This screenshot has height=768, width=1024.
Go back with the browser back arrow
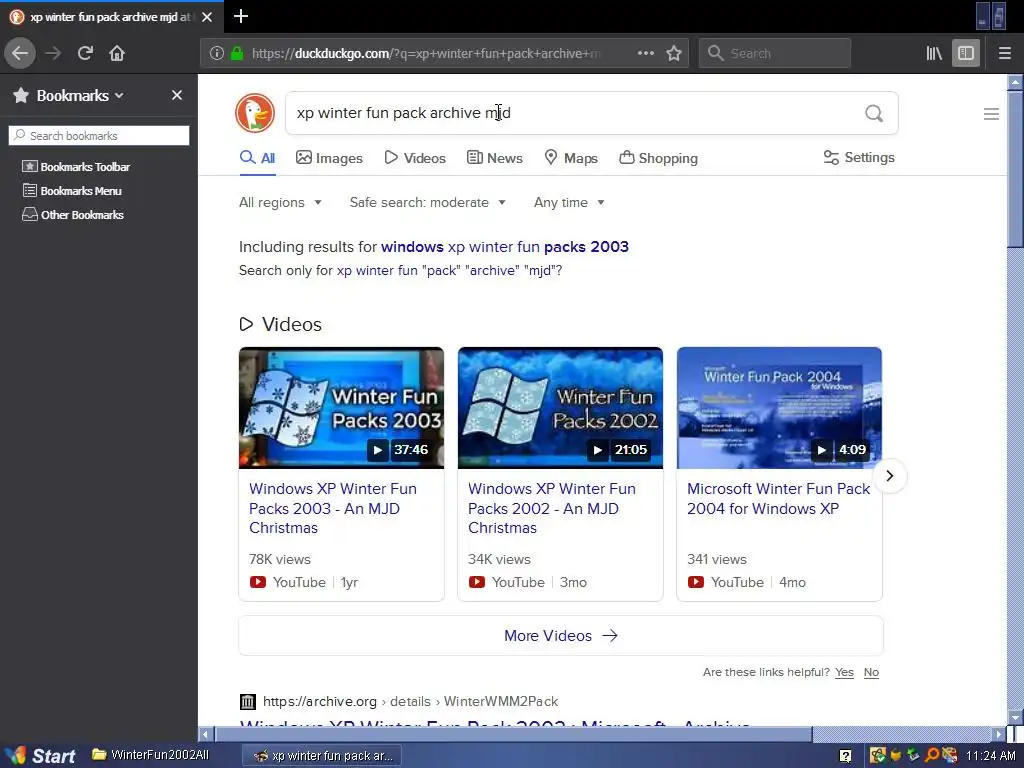pyautogui.click(x=20, y=53)
